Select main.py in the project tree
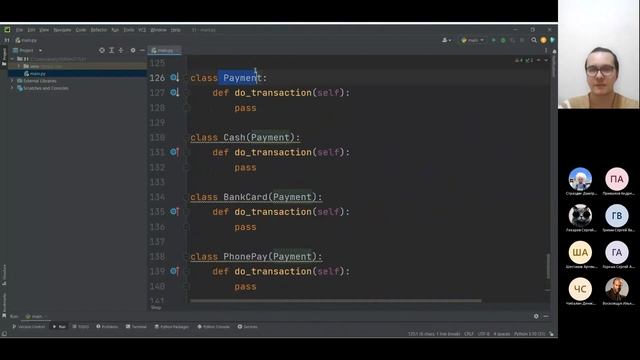 point(37,73)
